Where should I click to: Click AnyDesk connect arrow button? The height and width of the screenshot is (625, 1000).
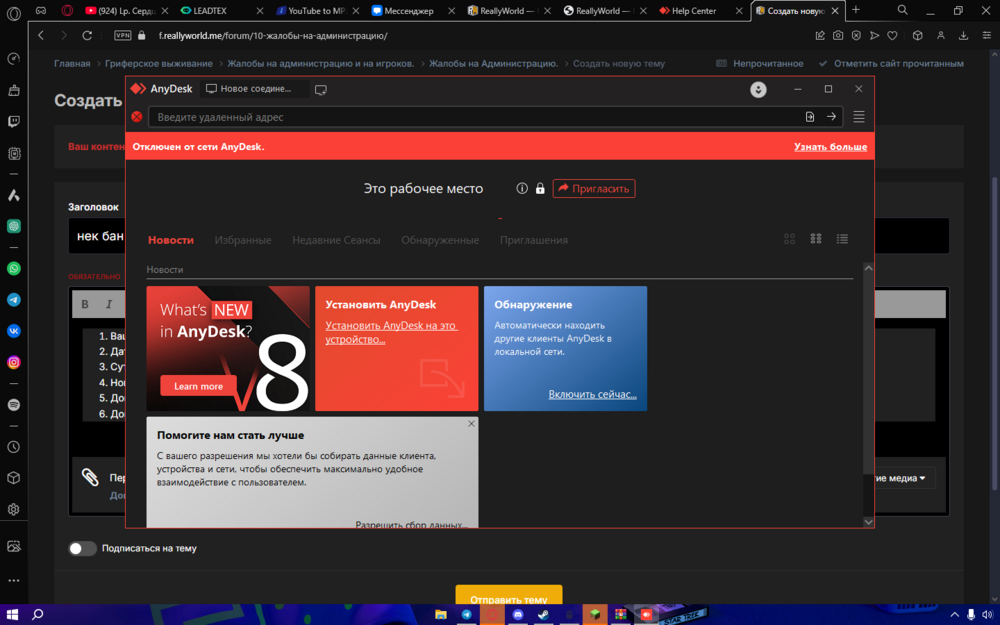pos(831,117)
